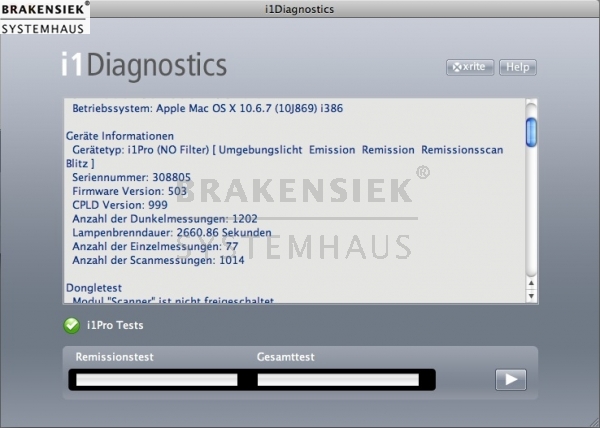The height and width of the screenshot is (428, 600).
Task: Click the x-rite logo button
Action: [470, 67]
